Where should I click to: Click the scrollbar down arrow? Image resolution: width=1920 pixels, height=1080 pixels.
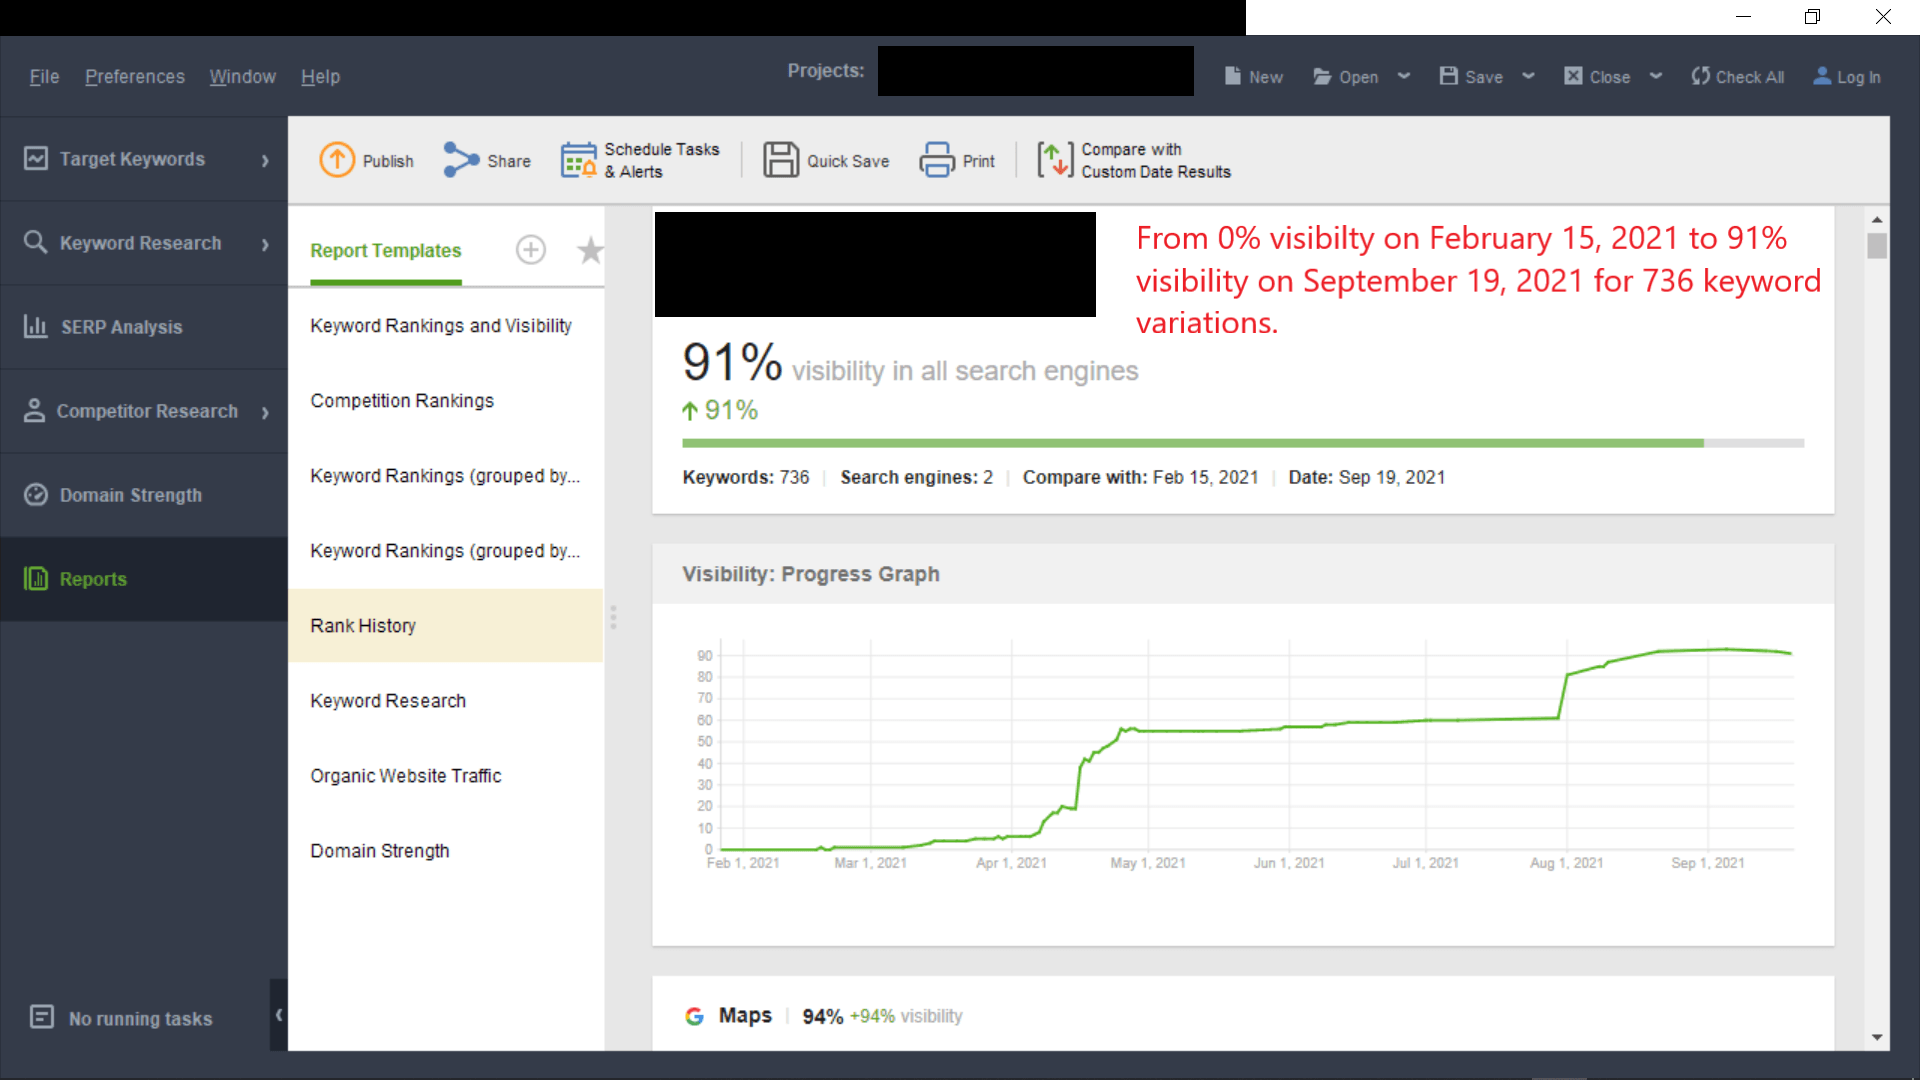coord(1877,1037)
